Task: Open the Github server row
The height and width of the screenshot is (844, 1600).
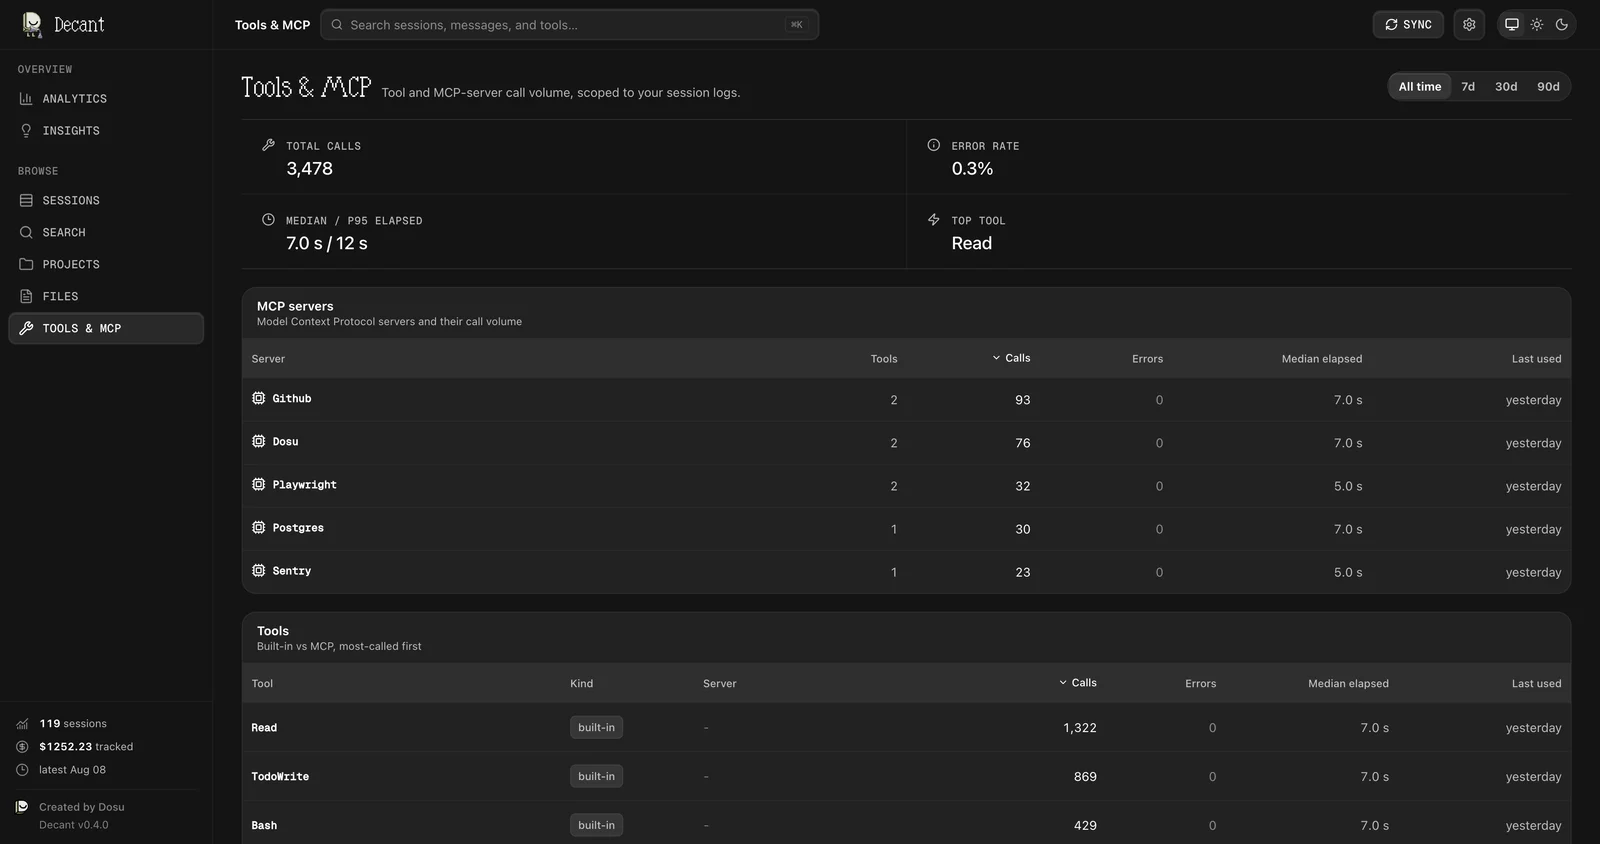Action: tap(906, 399)
